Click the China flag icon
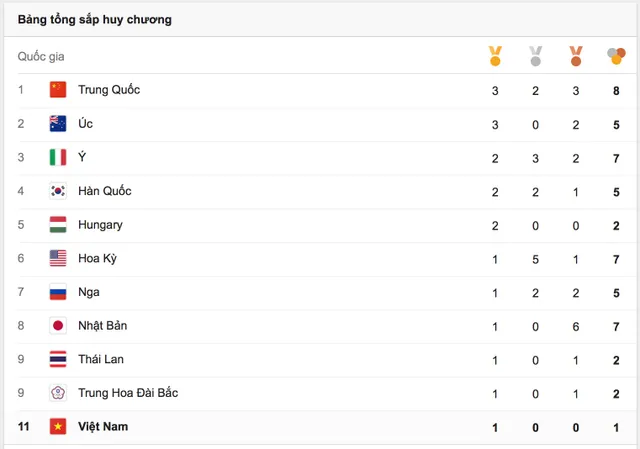Image resolution: width=640 pixels, height=449 pixels. tap(58, 90)
